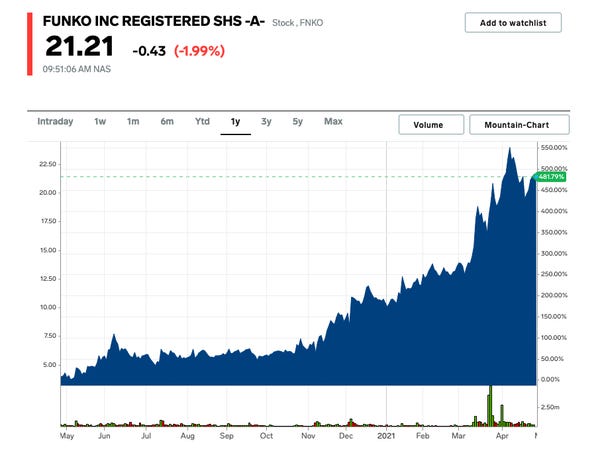Click the Add to watchlist button
This screenshot has height=457, width=600.
(513, 23)
